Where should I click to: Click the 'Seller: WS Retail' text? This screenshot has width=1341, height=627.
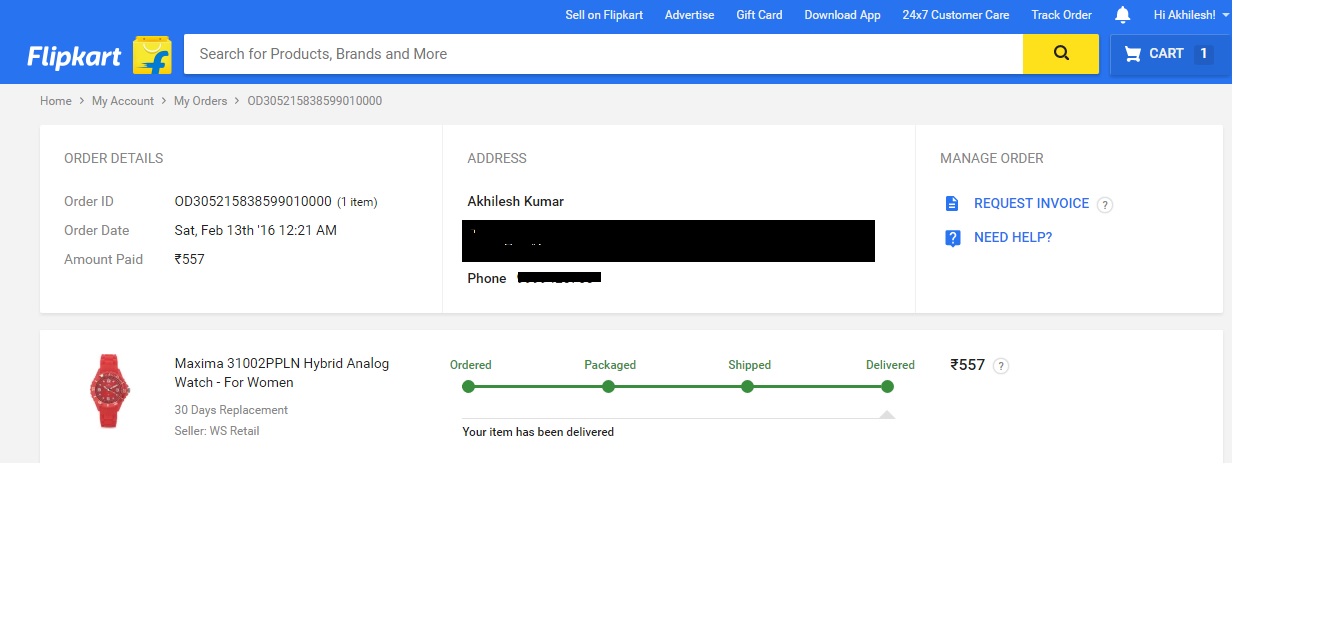coord(217,431)
